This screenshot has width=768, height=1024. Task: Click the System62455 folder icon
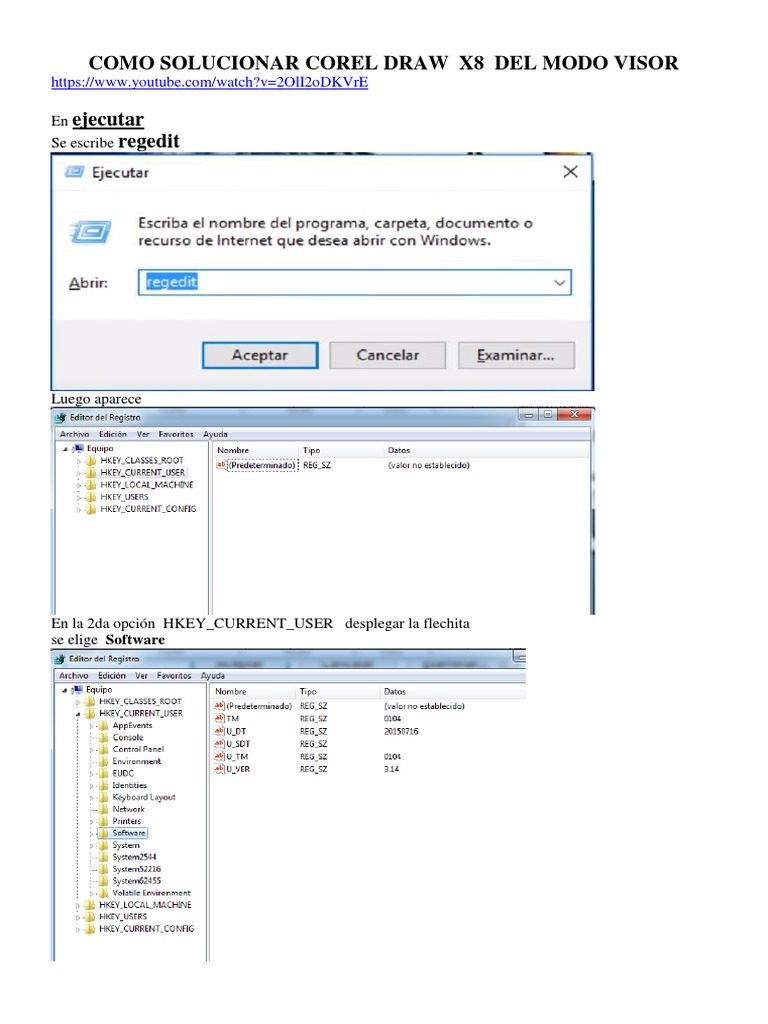click(x=103, y=881)
